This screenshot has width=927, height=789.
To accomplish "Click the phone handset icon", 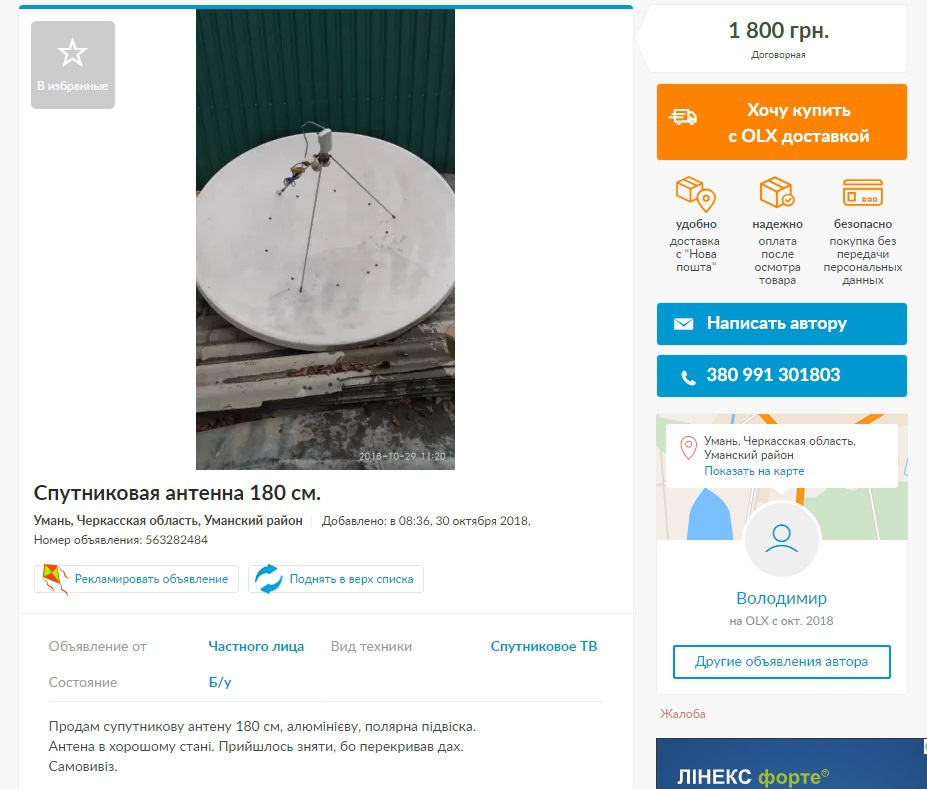I will [688, 377].
